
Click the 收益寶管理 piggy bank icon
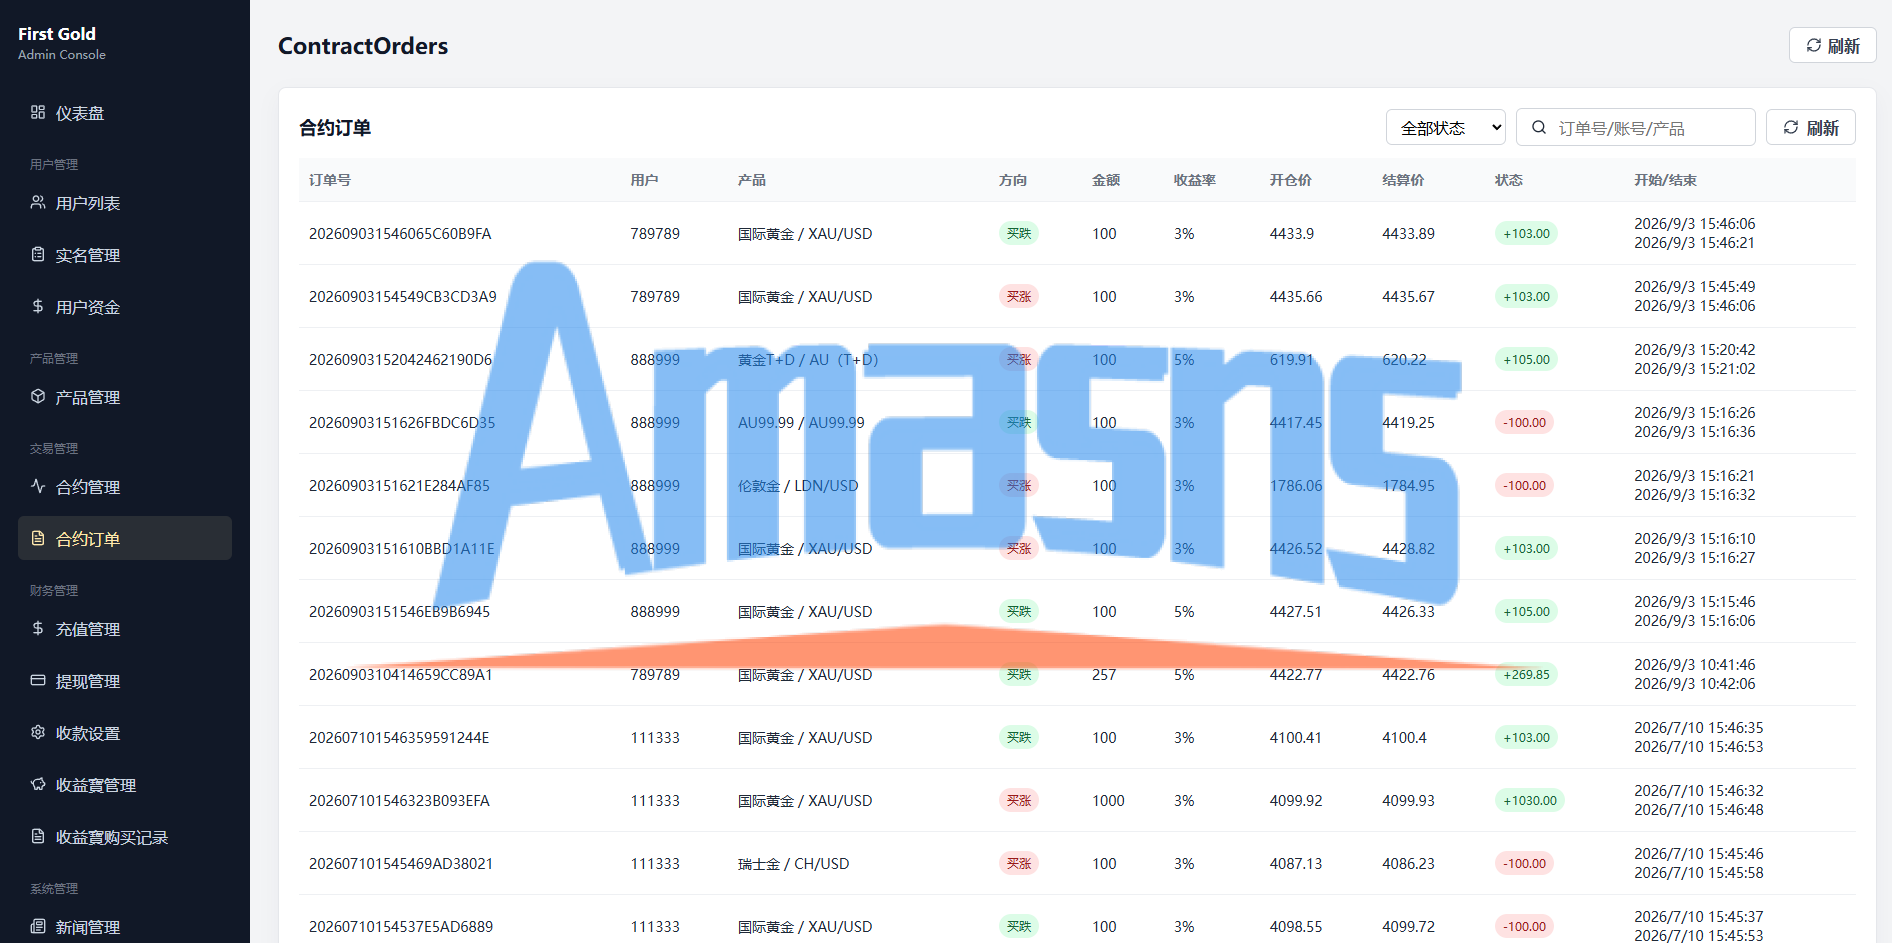(x=38, y=784)
